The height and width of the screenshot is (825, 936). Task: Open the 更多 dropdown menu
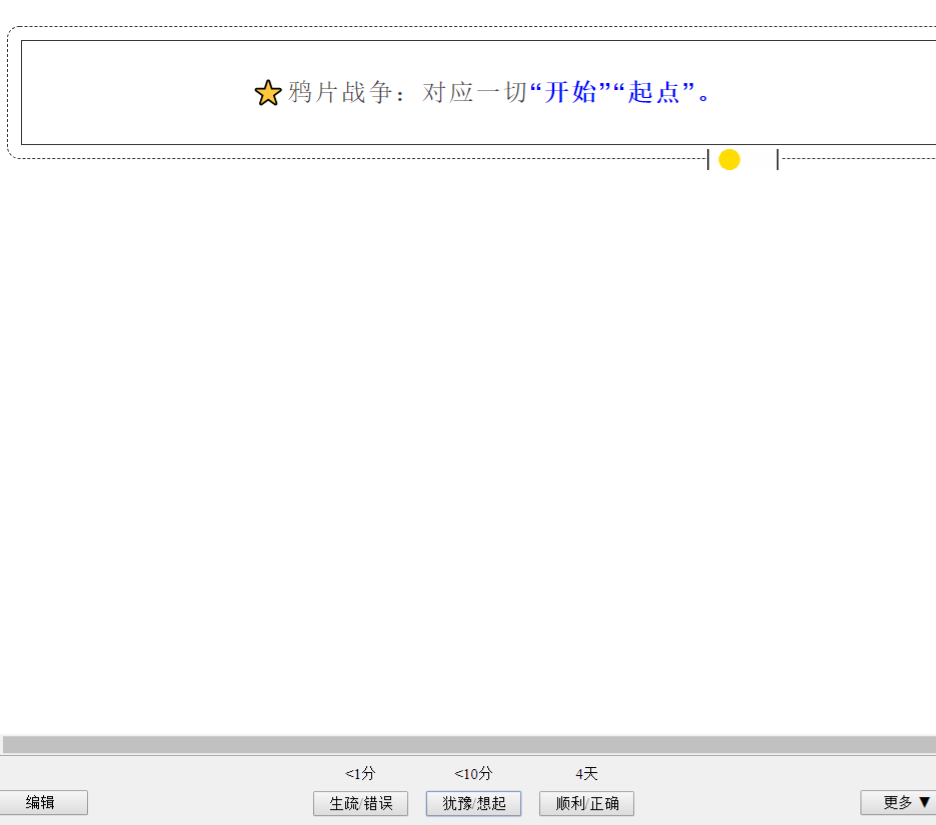(x=898, y=802)
